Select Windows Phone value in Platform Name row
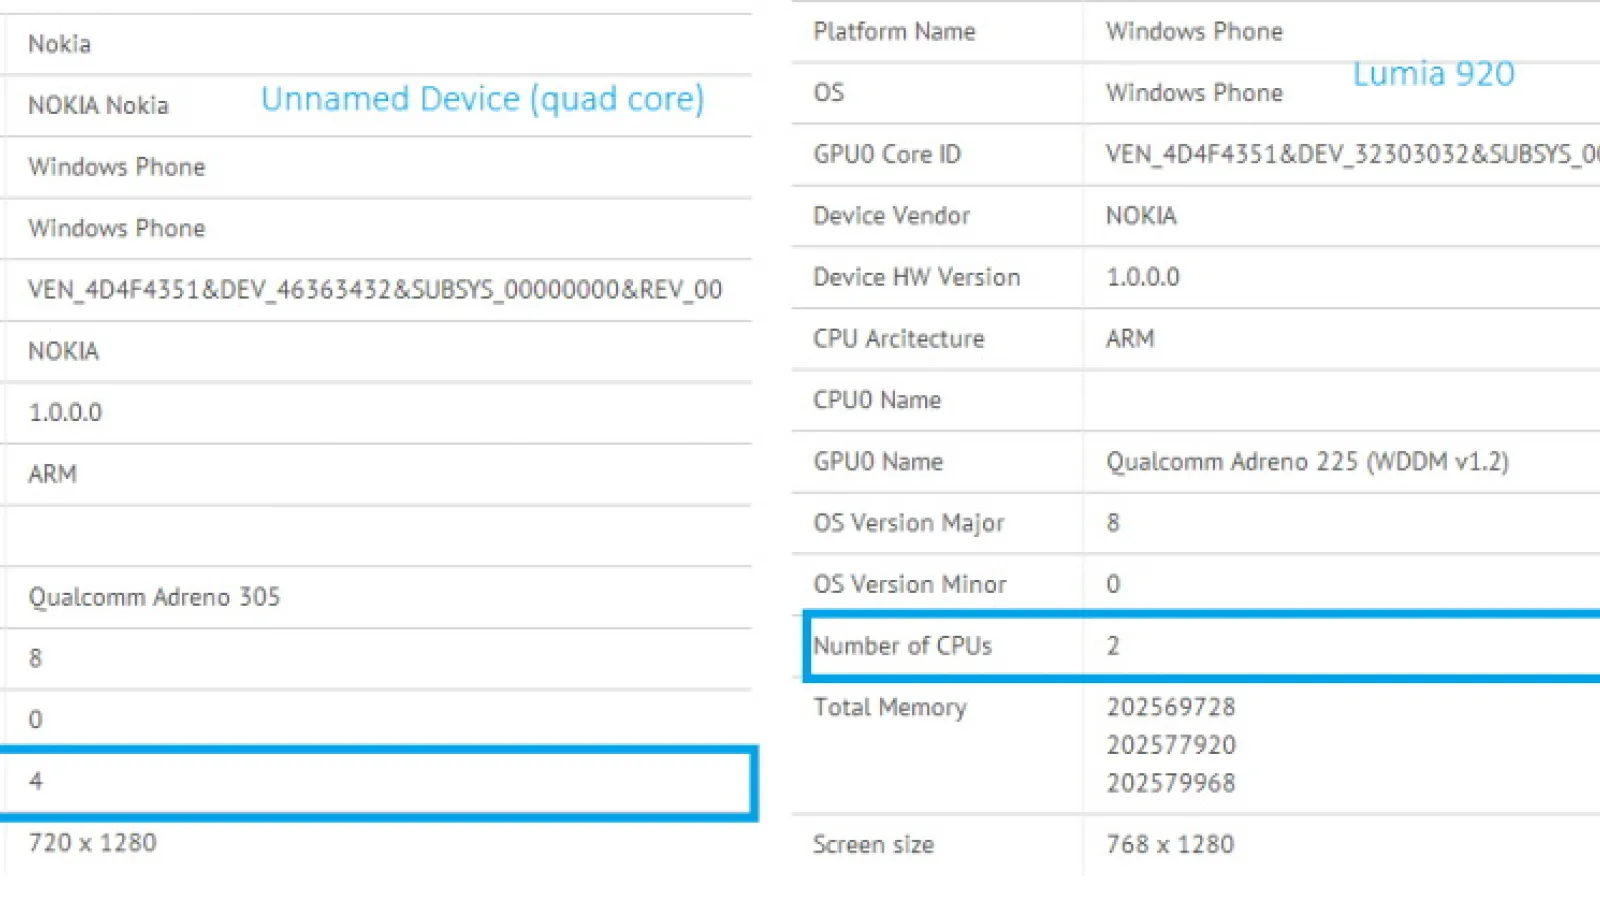 pos(1194,32)
